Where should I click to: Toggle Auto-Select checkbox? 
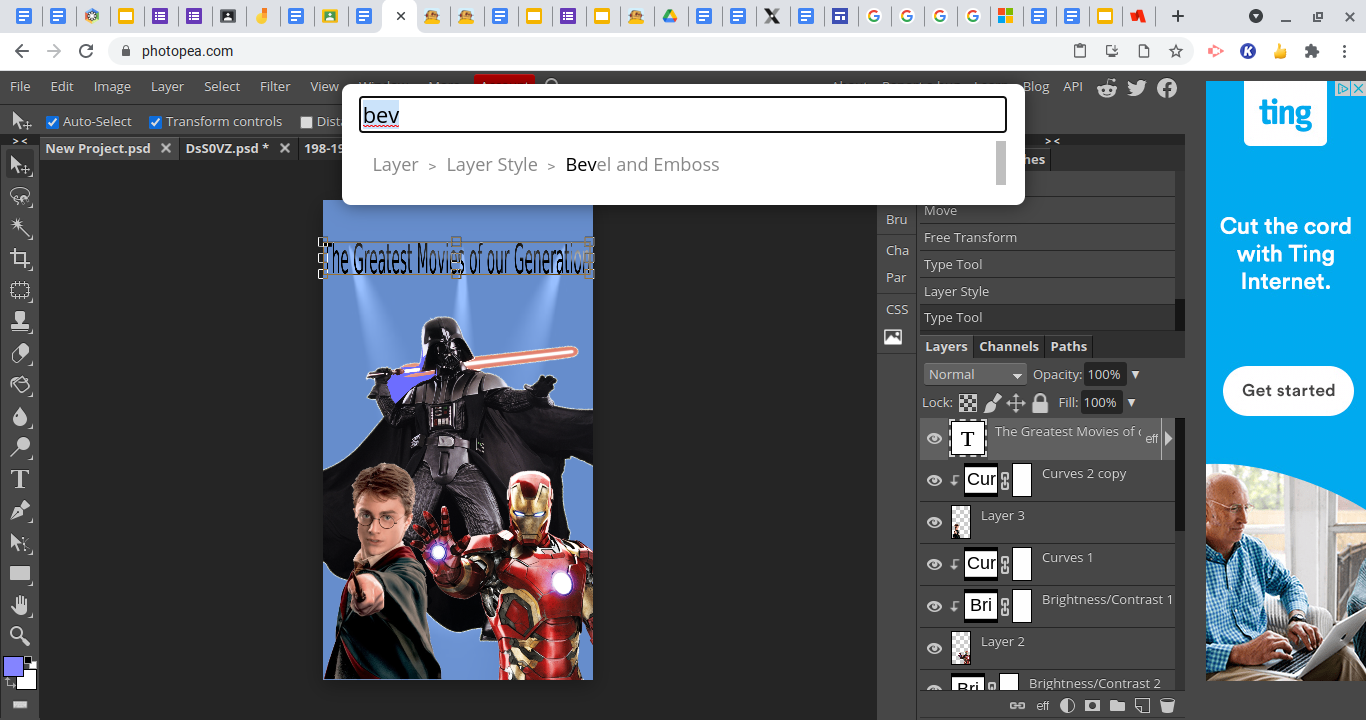coord(53,122)
